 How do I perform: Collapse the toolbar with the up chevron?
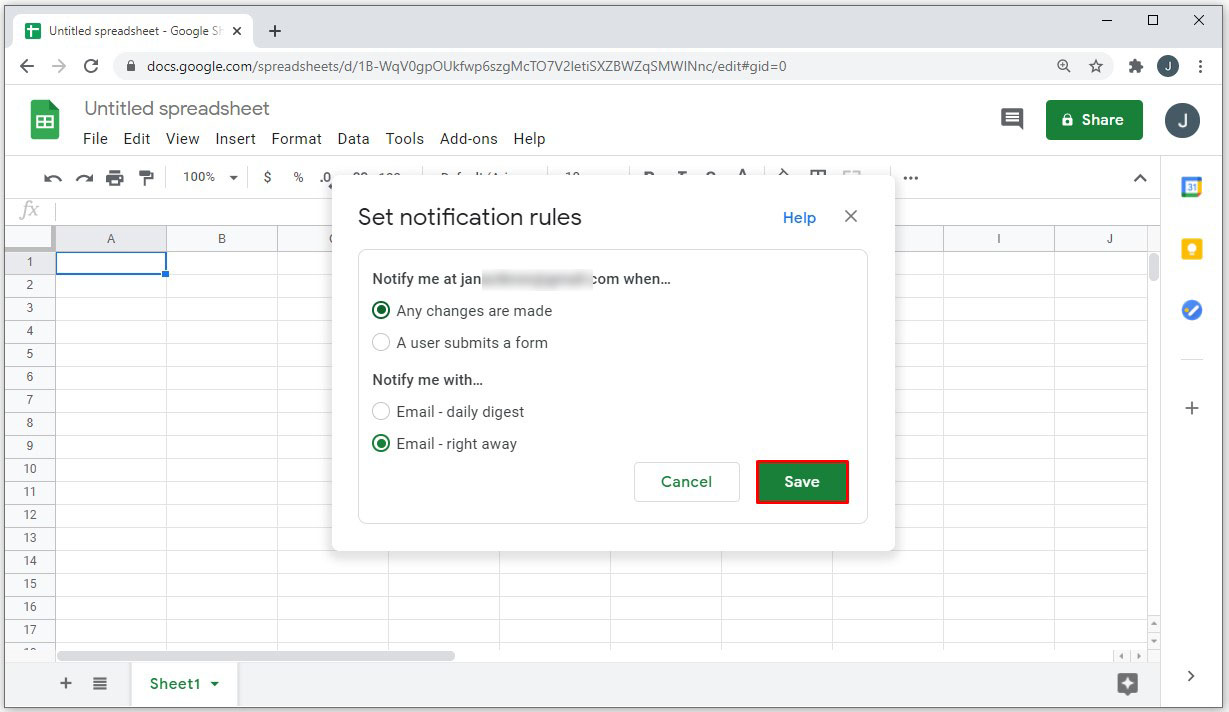coord(1139,178)
